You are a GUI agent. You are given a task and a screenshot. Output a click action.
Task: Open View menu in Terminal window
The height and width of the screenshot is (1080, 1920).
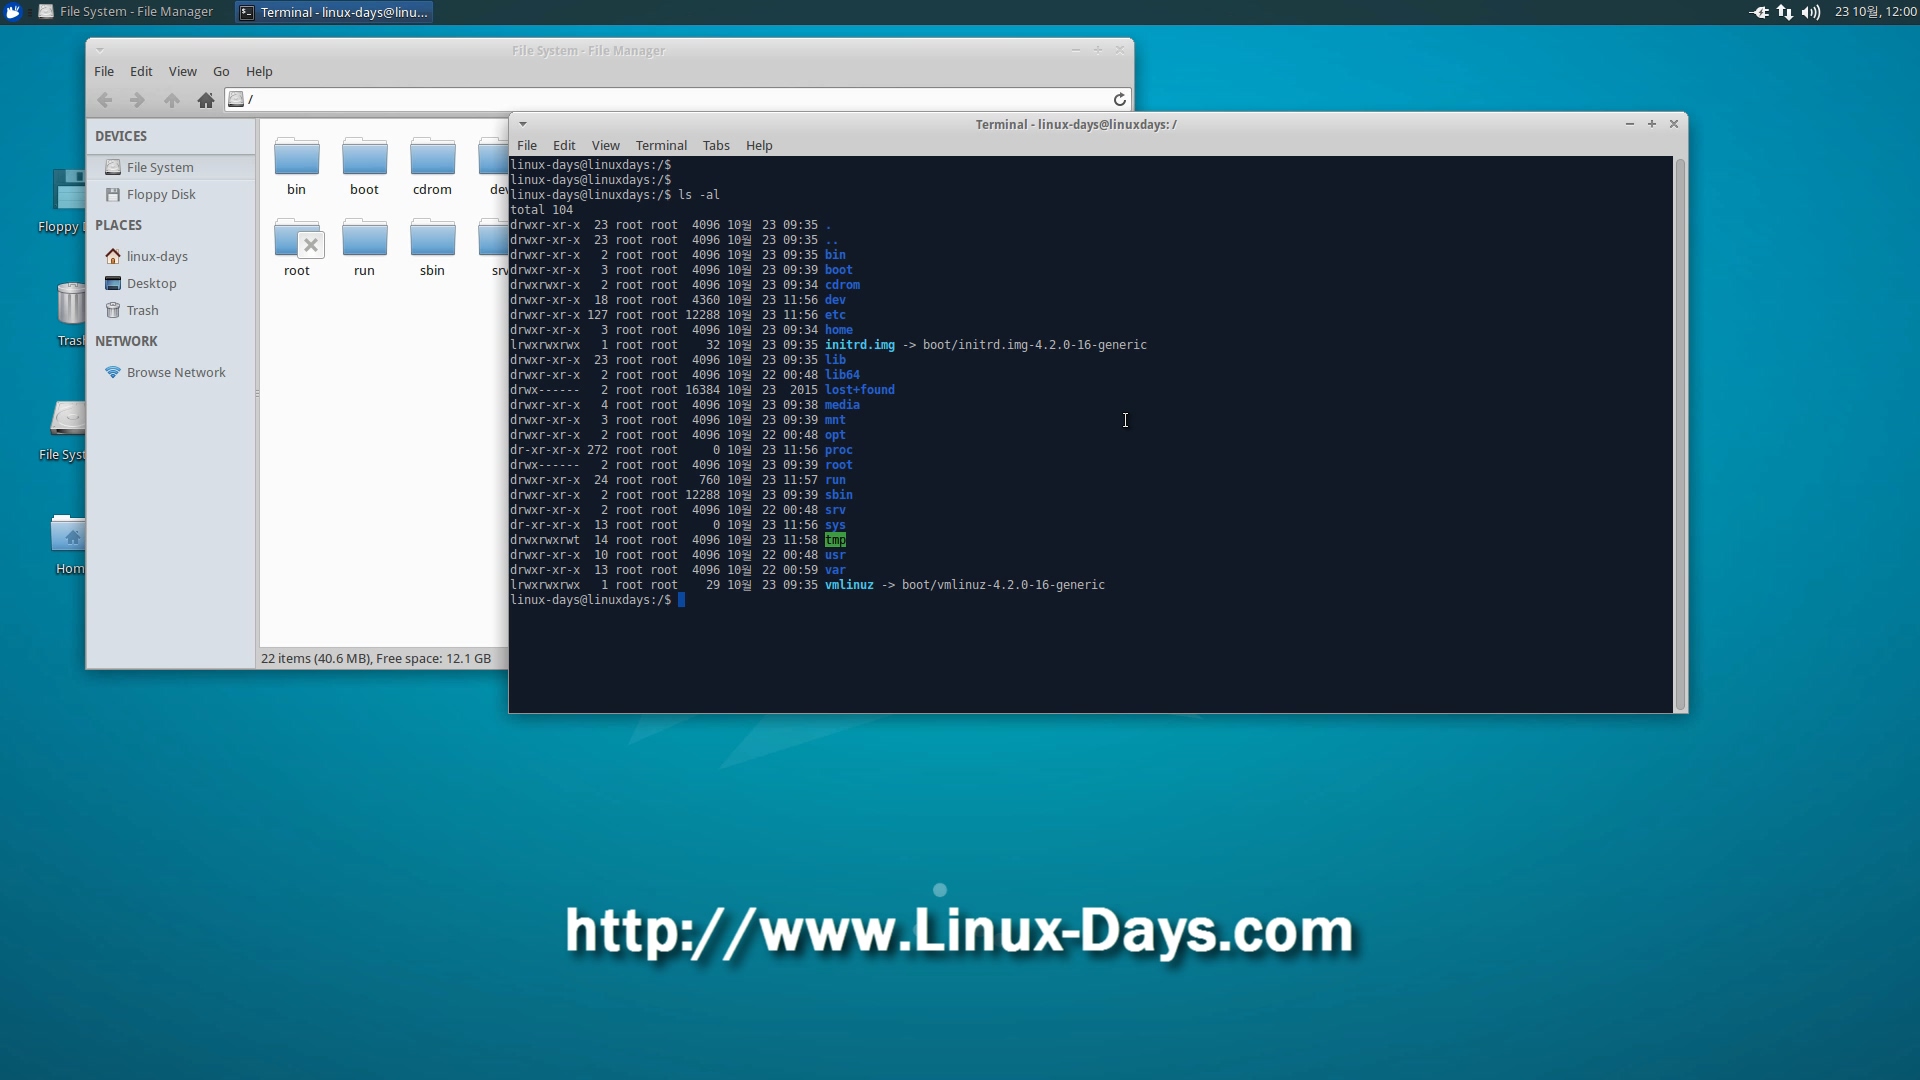(x=605, y=145)
